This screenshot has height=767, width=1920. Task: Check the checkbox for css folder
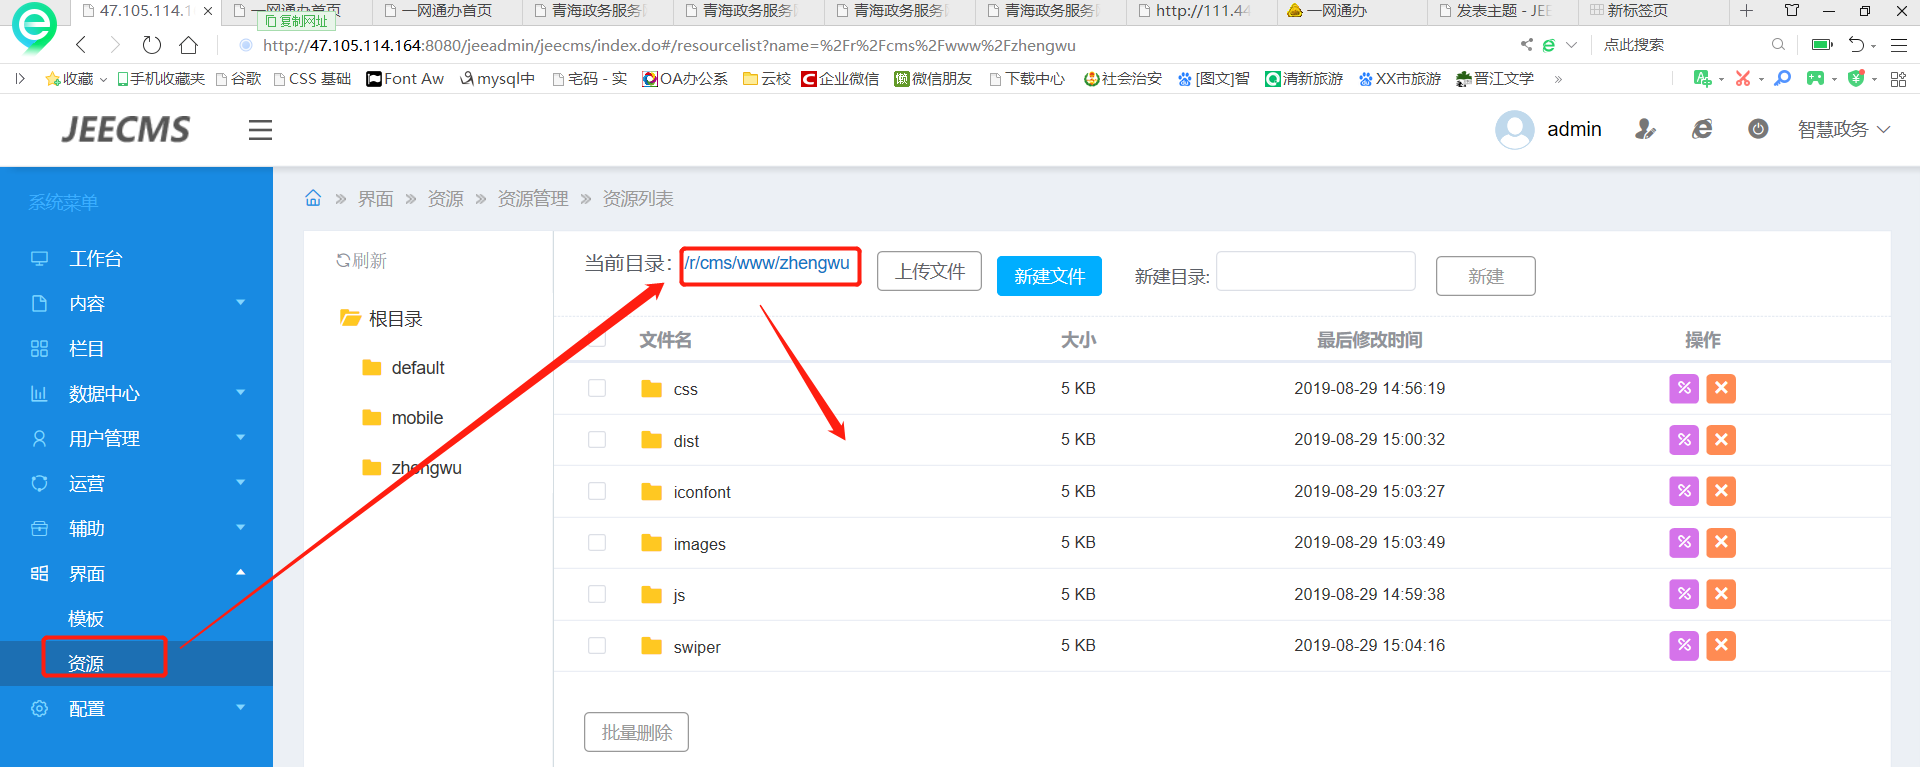point(597,388)
